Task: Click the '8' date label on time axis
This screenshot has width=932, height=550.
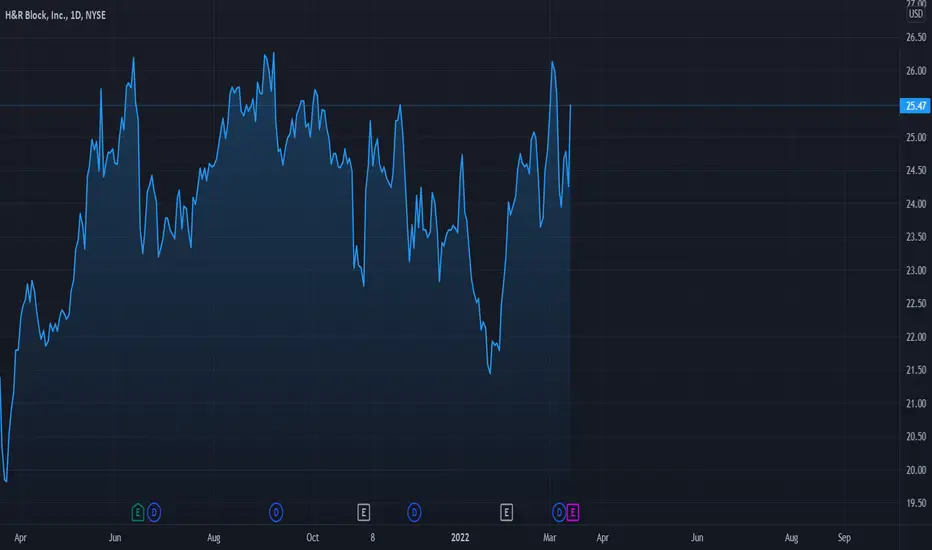Action: pos(373,538)
